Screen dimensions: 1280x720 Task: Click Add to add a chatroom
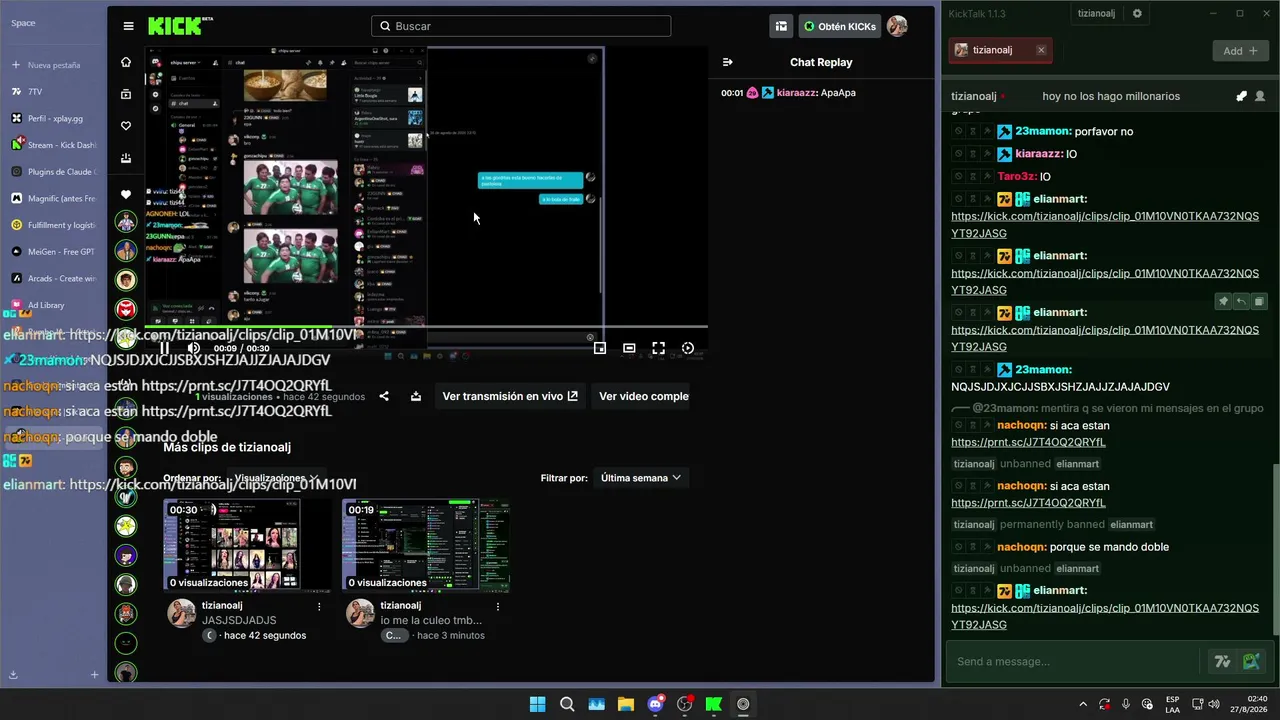tap(1240, 51)
